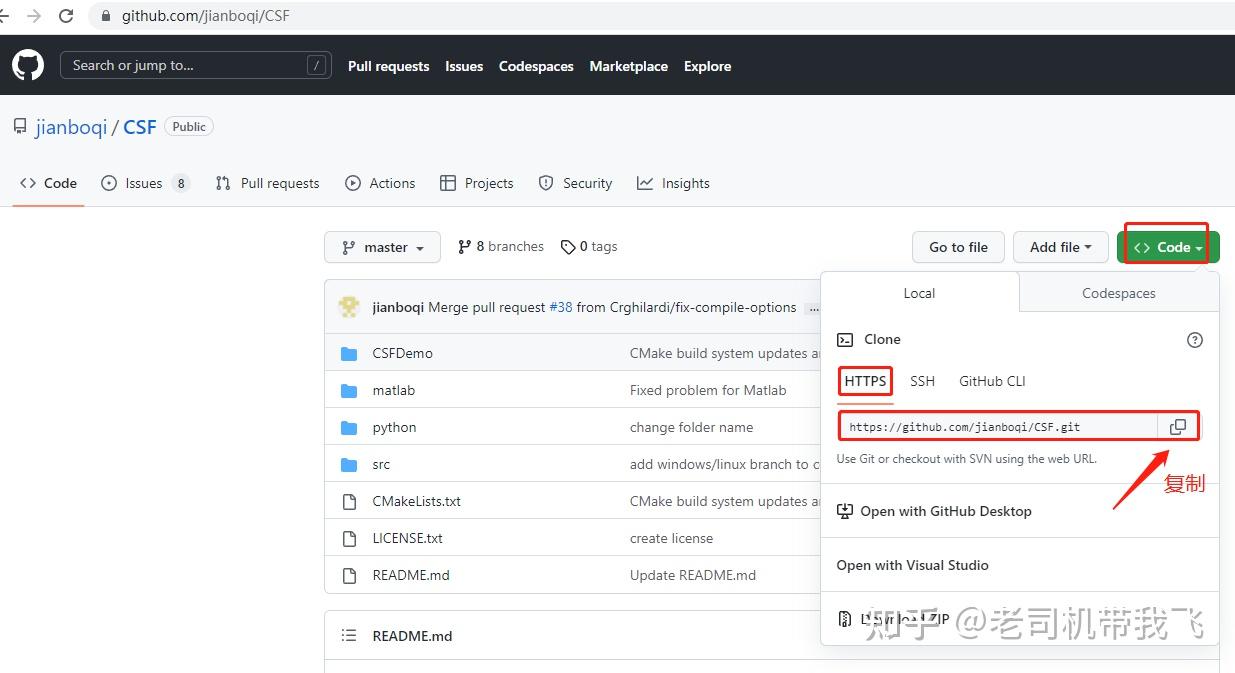Click the README.md list outline icon
The height and width of the screenshot is (673, 1235).
[349, 636]
